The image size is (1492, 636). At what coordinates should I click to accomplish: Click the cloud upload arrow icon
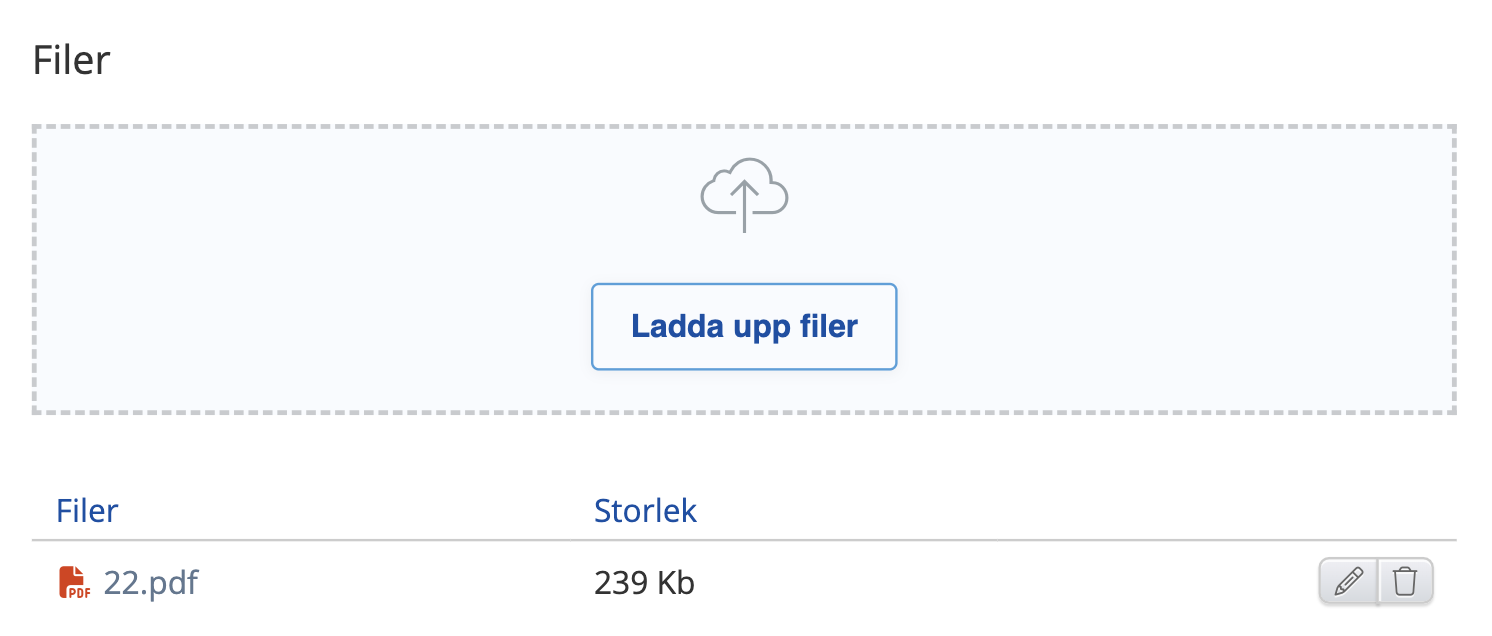tap(744, 195)
